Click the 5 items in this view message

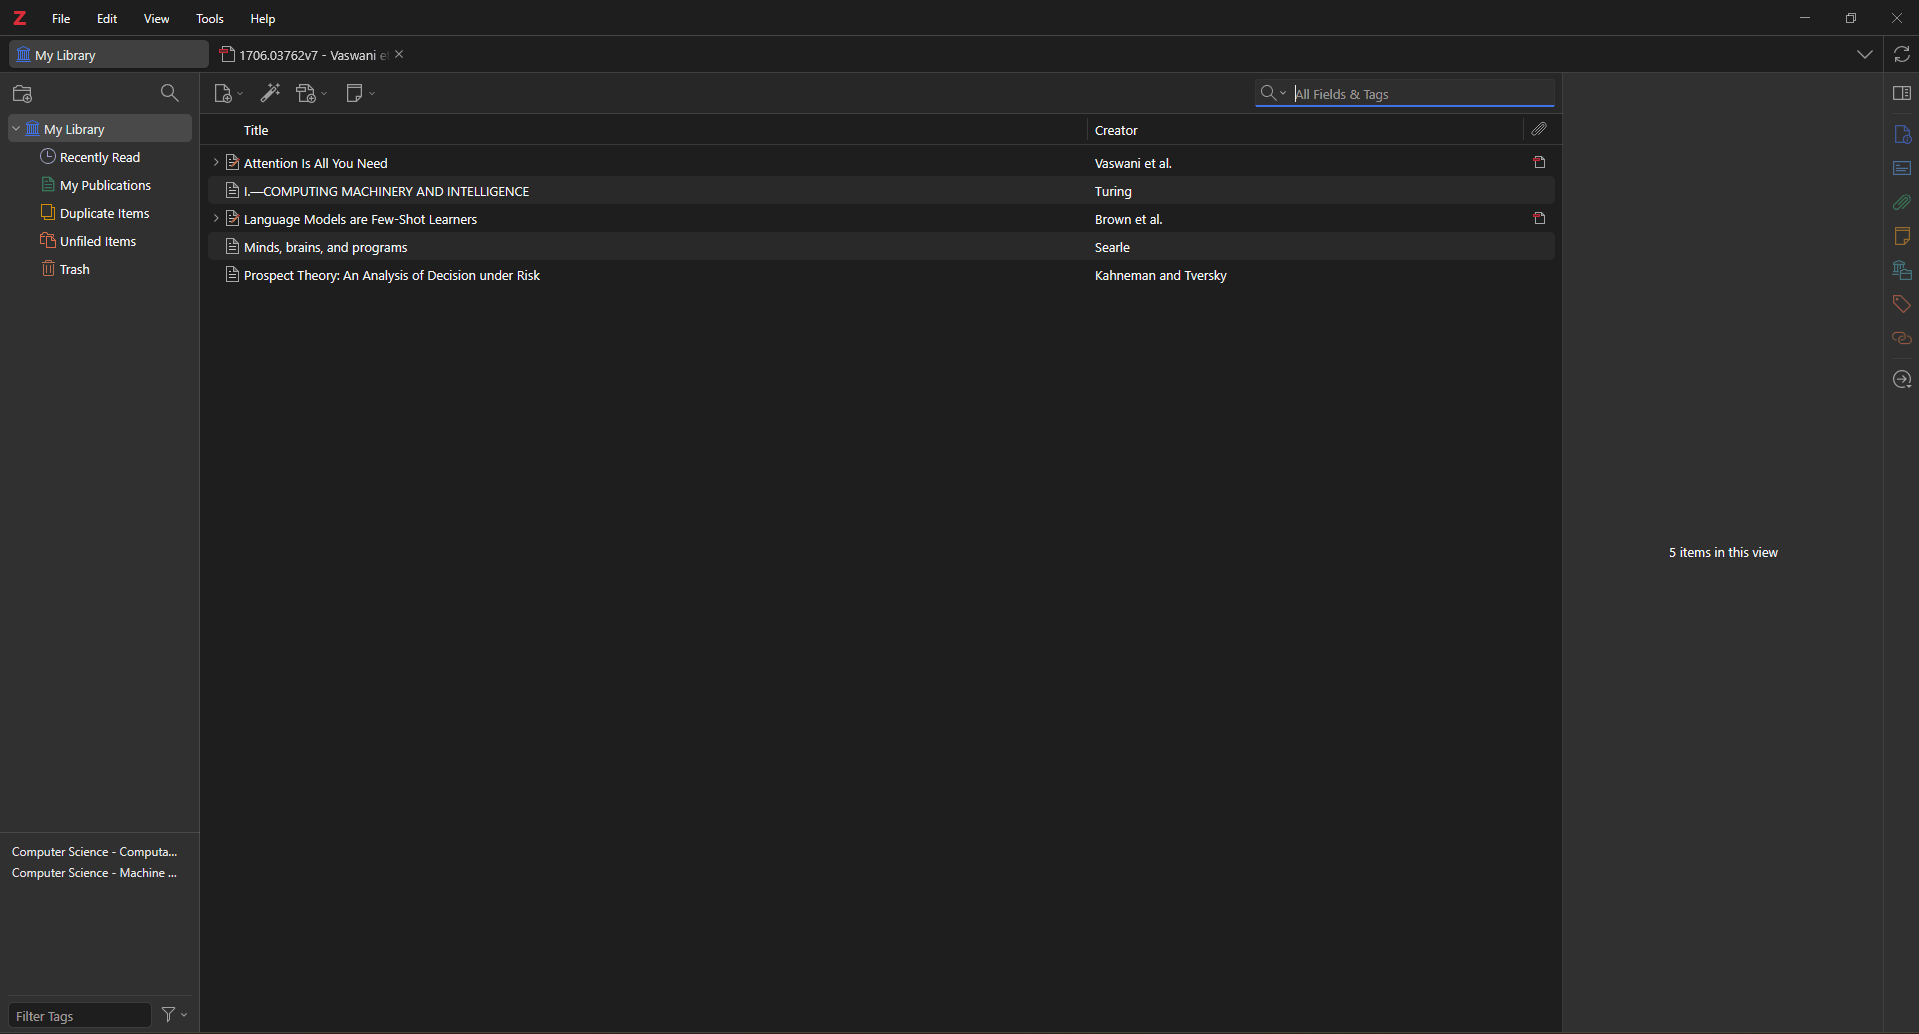(x=1723, y=553)
